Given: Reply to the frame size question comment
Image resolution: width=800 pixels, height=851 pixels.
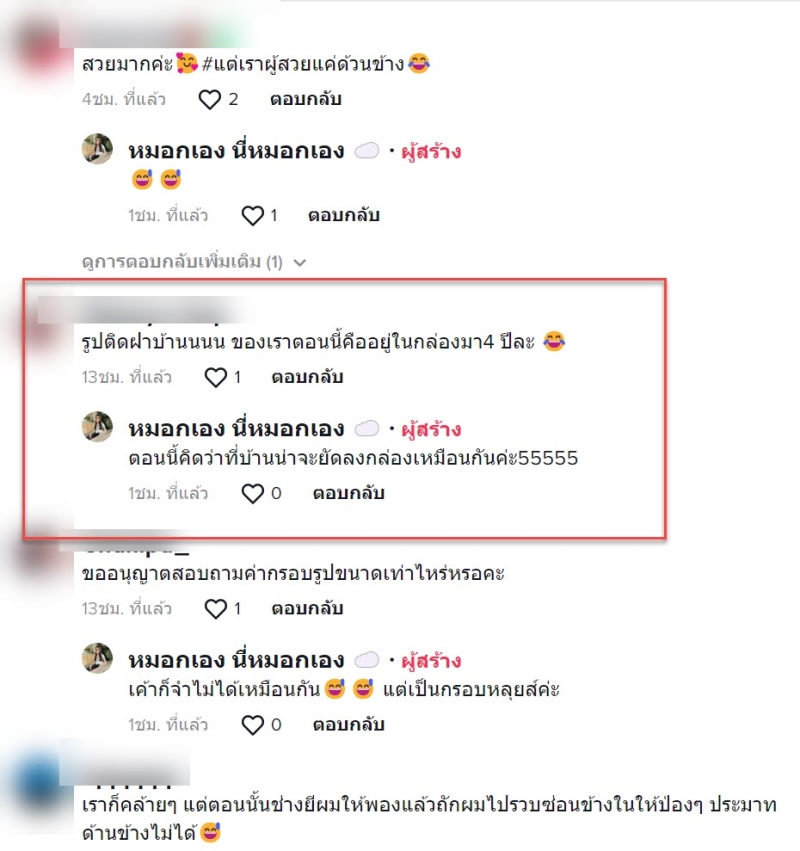Looking at the screenshot, I should tap(307, 609).
